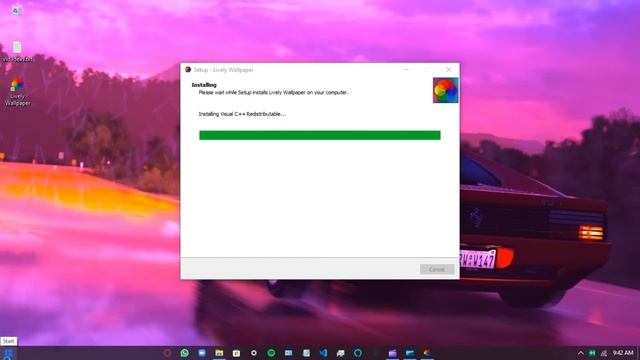
Task: Open Lively Wallpaper desktop shortcut
Action: point(17,92)
